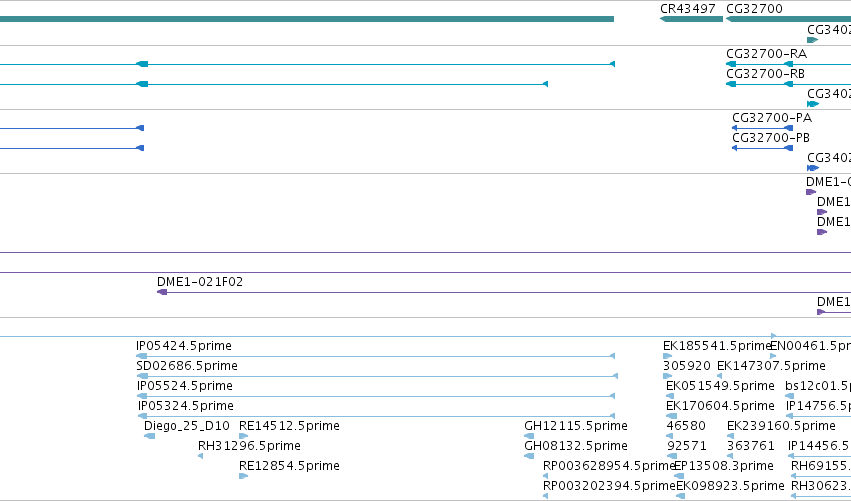Select the GH12115.5prime EST label

pyautogui.click(x=576, y=426)
